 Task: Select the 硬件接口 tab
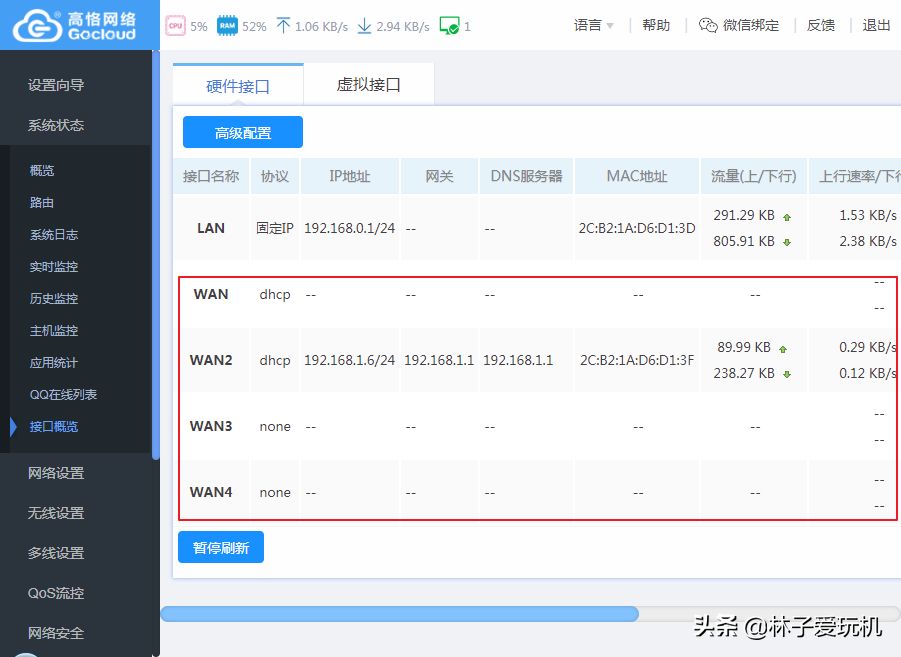(238, 86)
